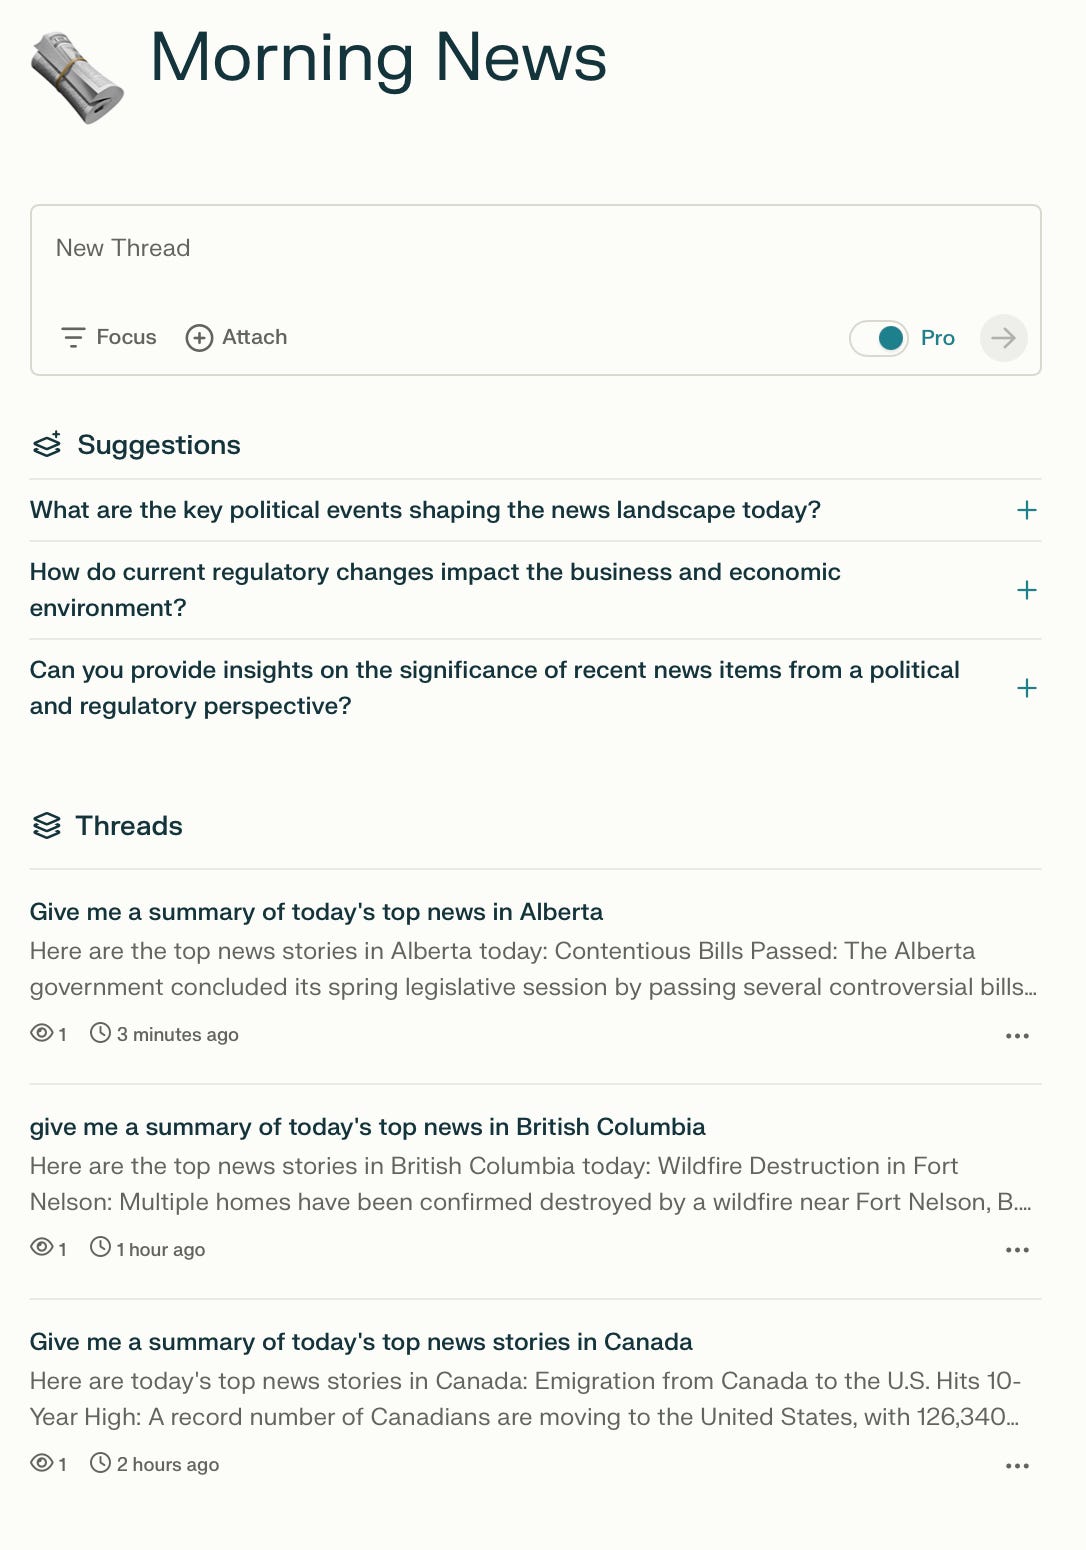Expand the regulatory changes suggestion plus

(1026, 590)
